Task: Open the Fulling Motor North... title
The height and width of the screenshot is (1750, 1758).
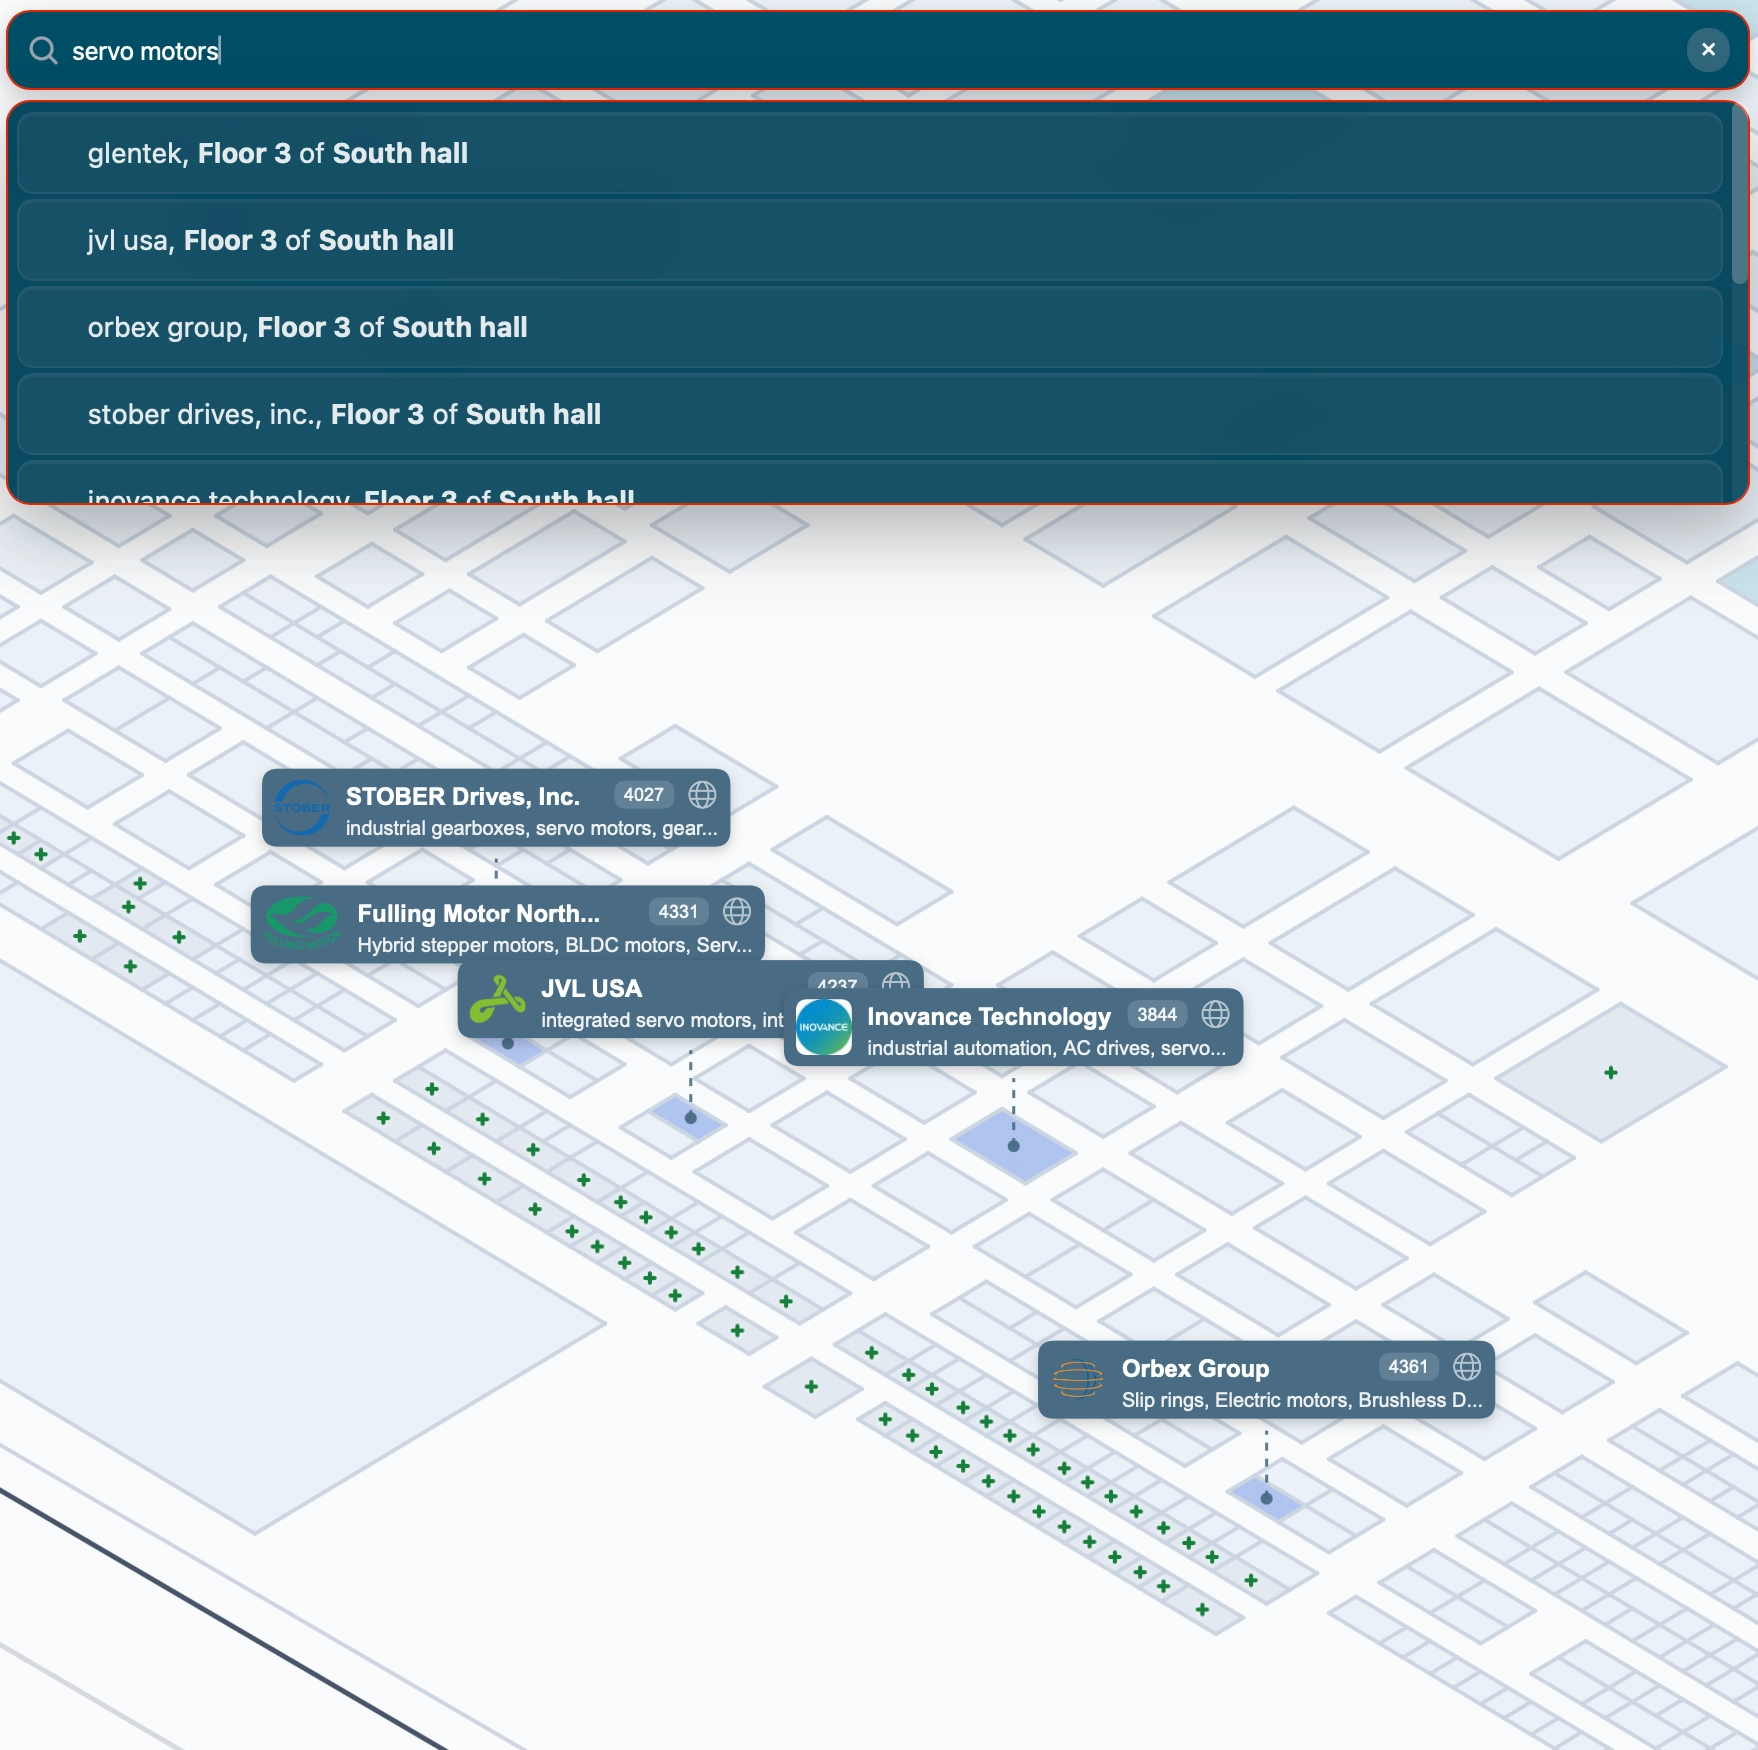Action: pyautogui.click(x=479, y=913)
